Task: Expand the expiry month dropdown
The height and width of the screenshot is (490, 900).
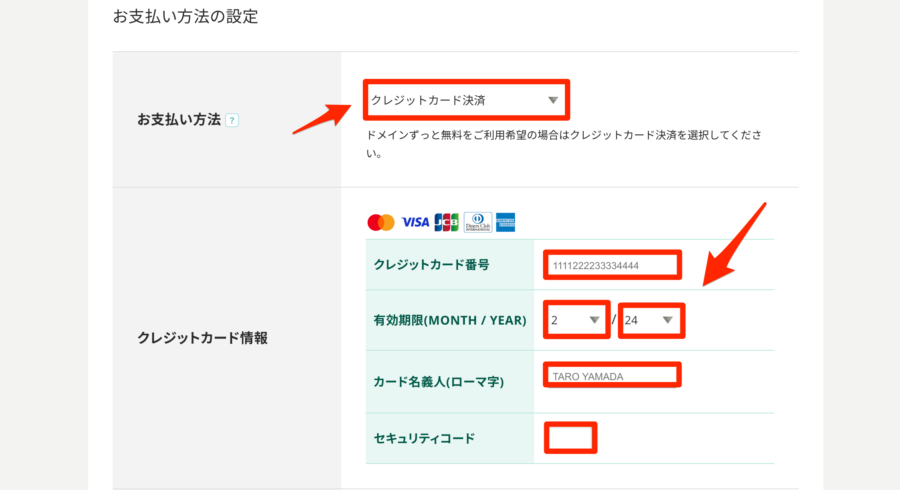Action: (577, 320)
